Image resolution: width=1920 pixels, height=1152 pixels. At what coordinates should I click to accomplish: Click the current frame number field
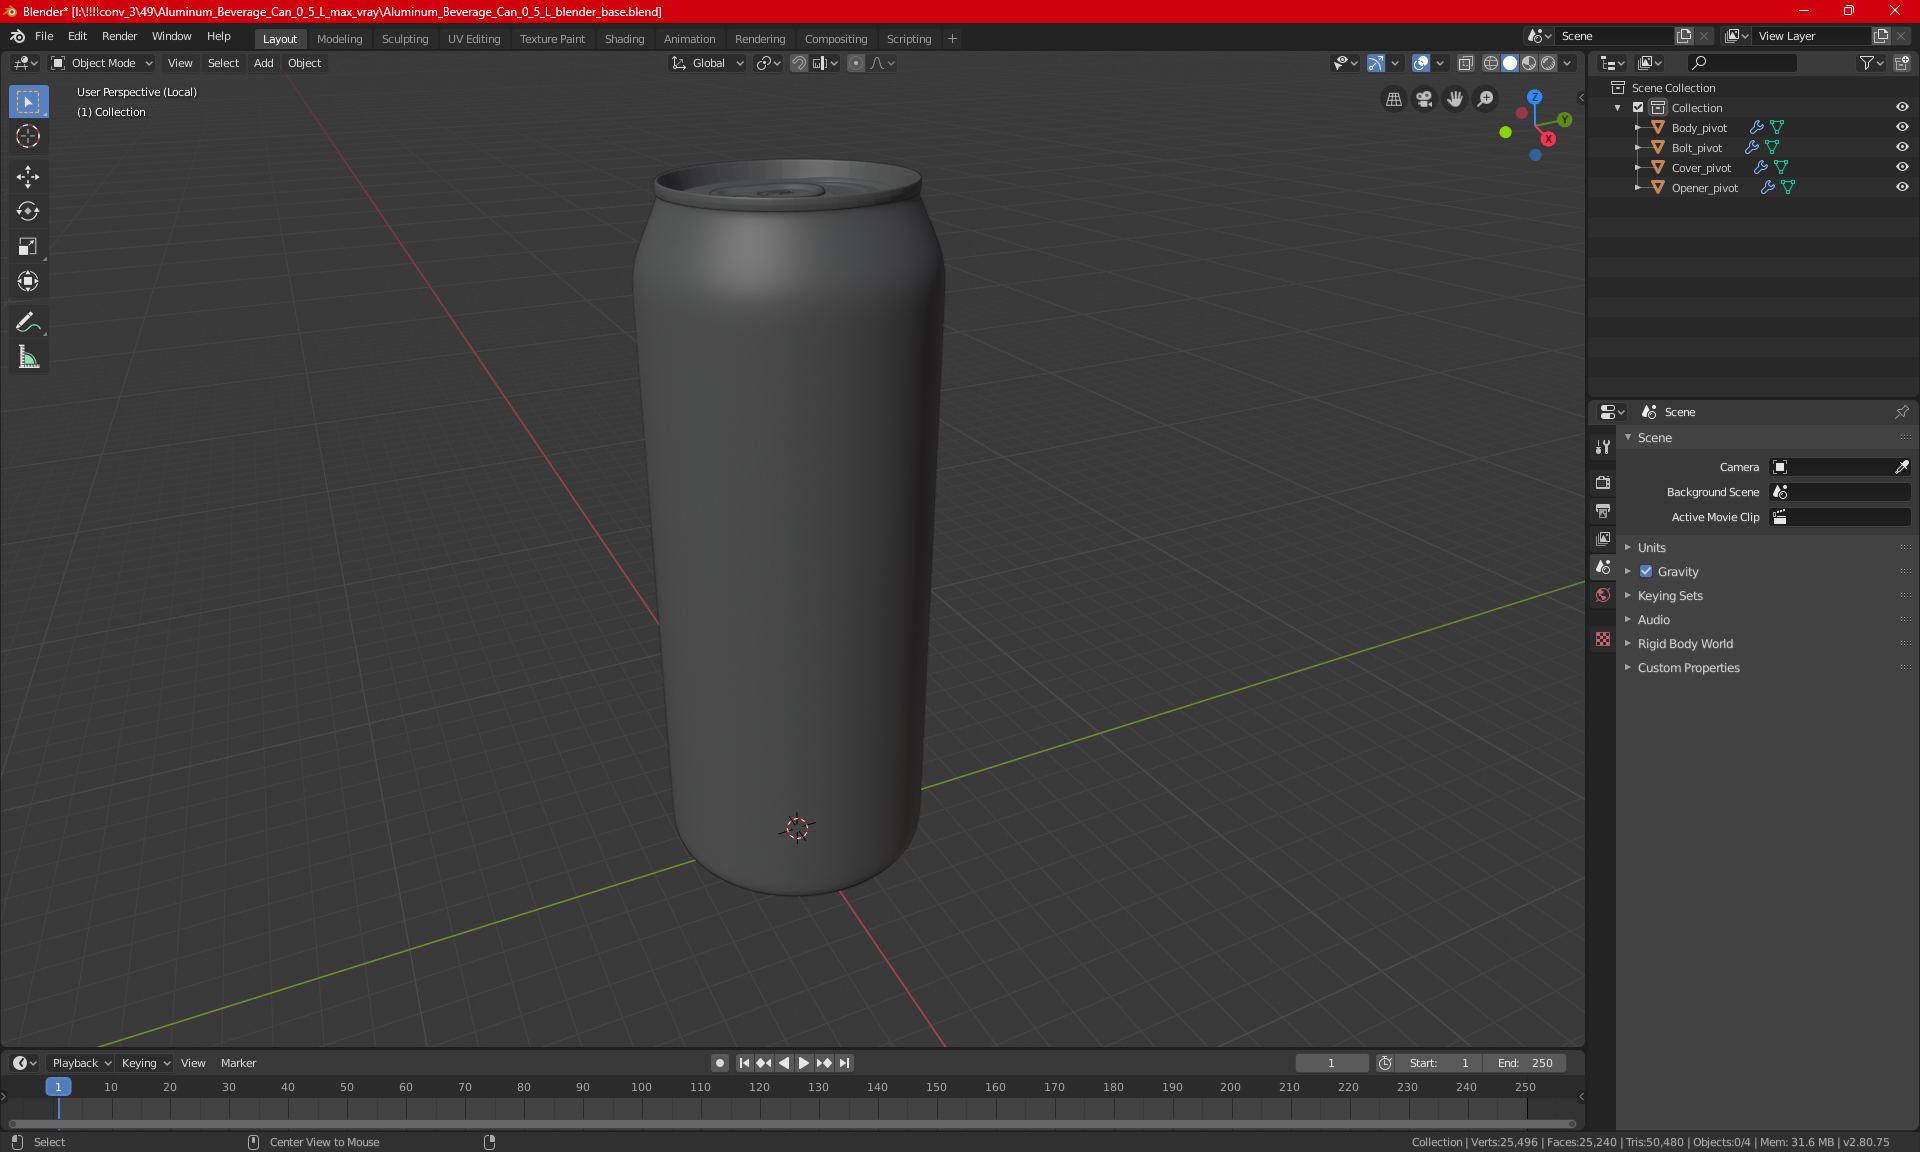click(1332, 1063)
